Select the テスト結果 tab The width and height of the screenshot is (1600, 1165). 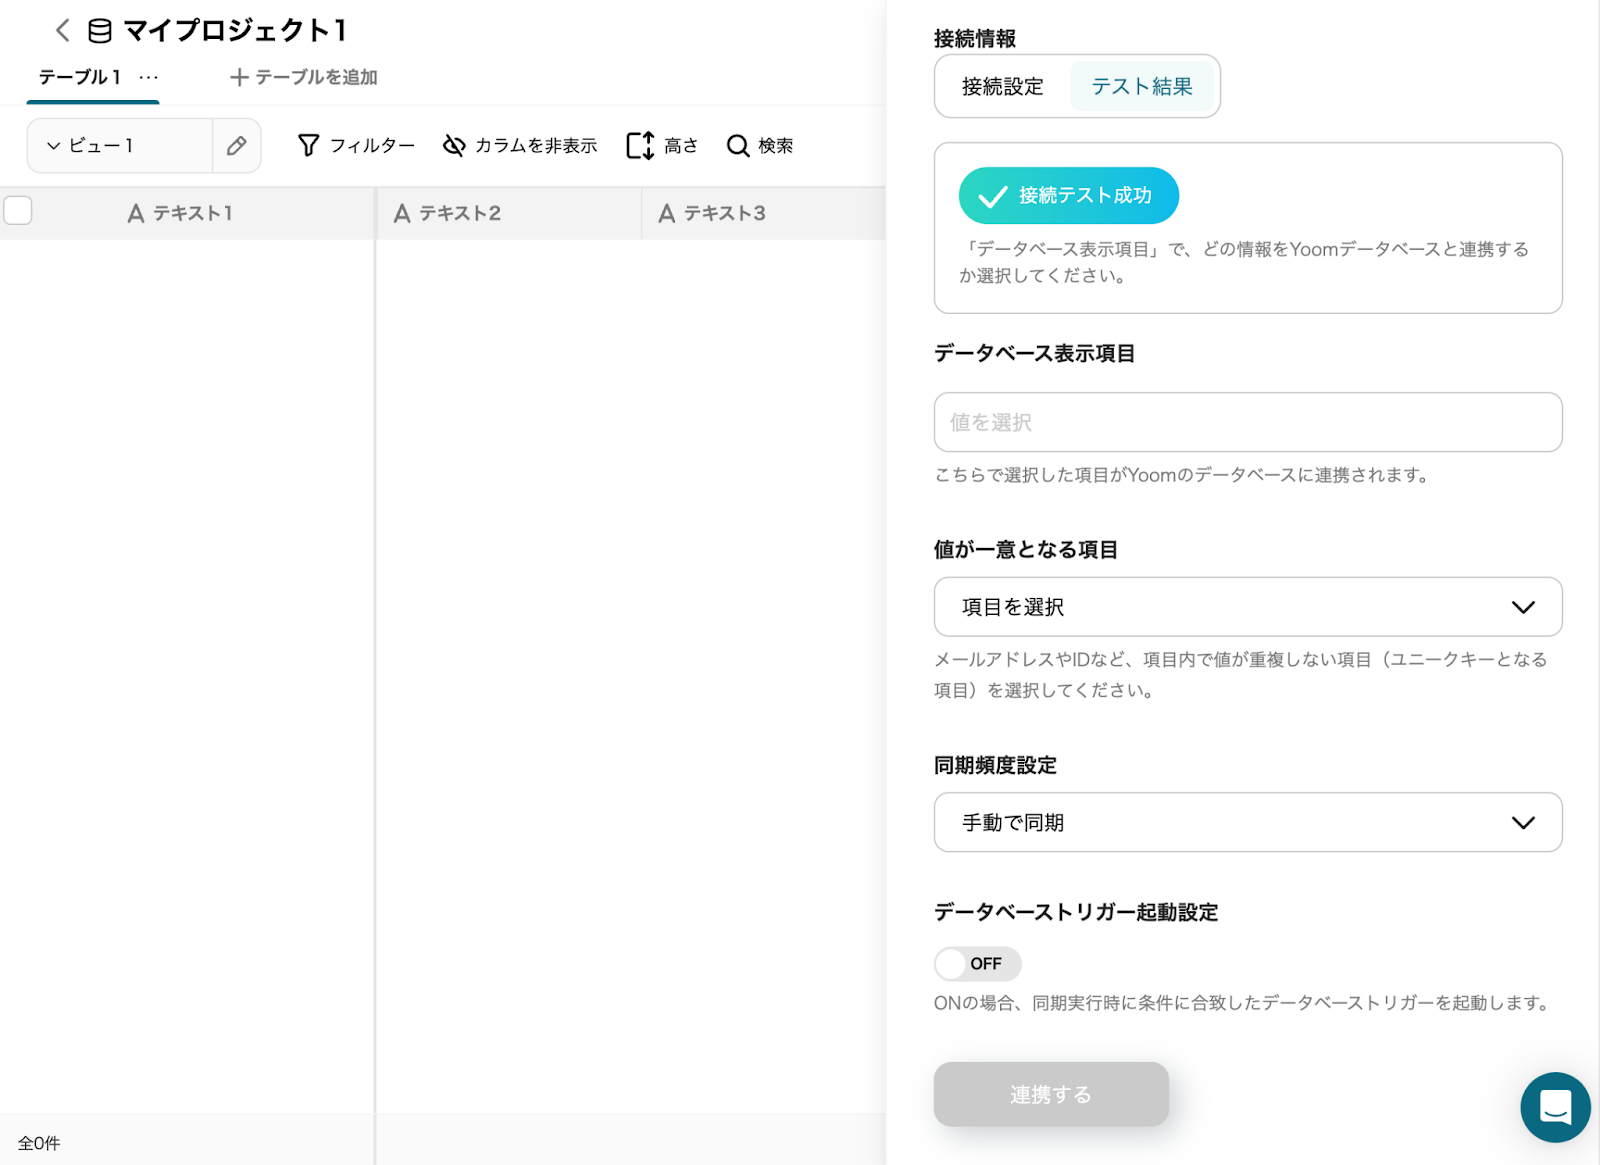1141,87
